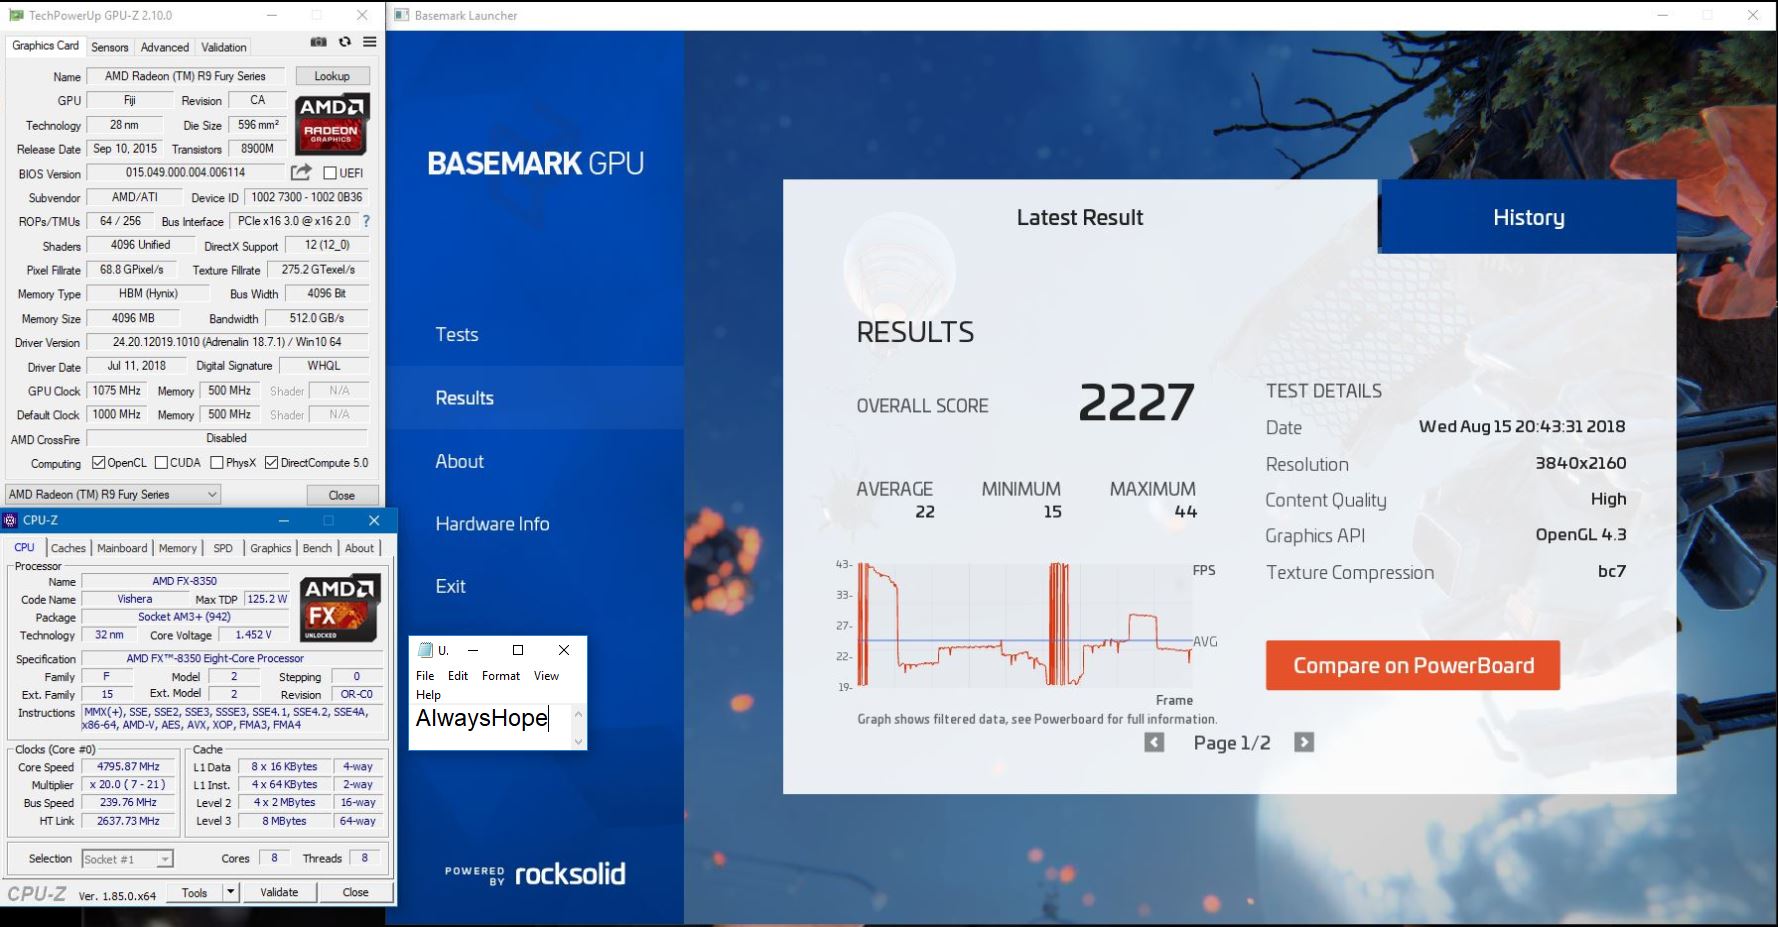Open the CPU-Z Caches tab
Viewport: 1778px width, 927px height.
(68, 548)
